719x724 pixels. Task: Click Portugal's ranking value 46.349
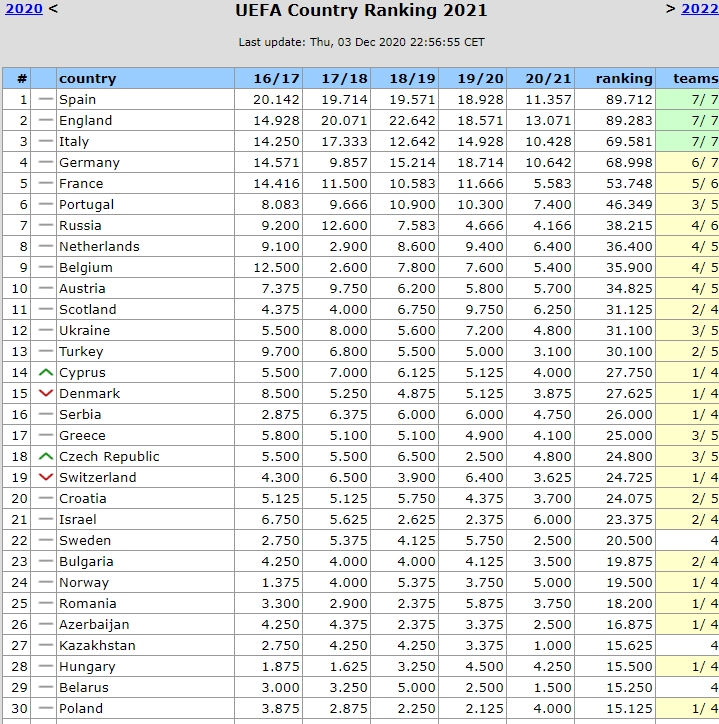pos(629,205)
